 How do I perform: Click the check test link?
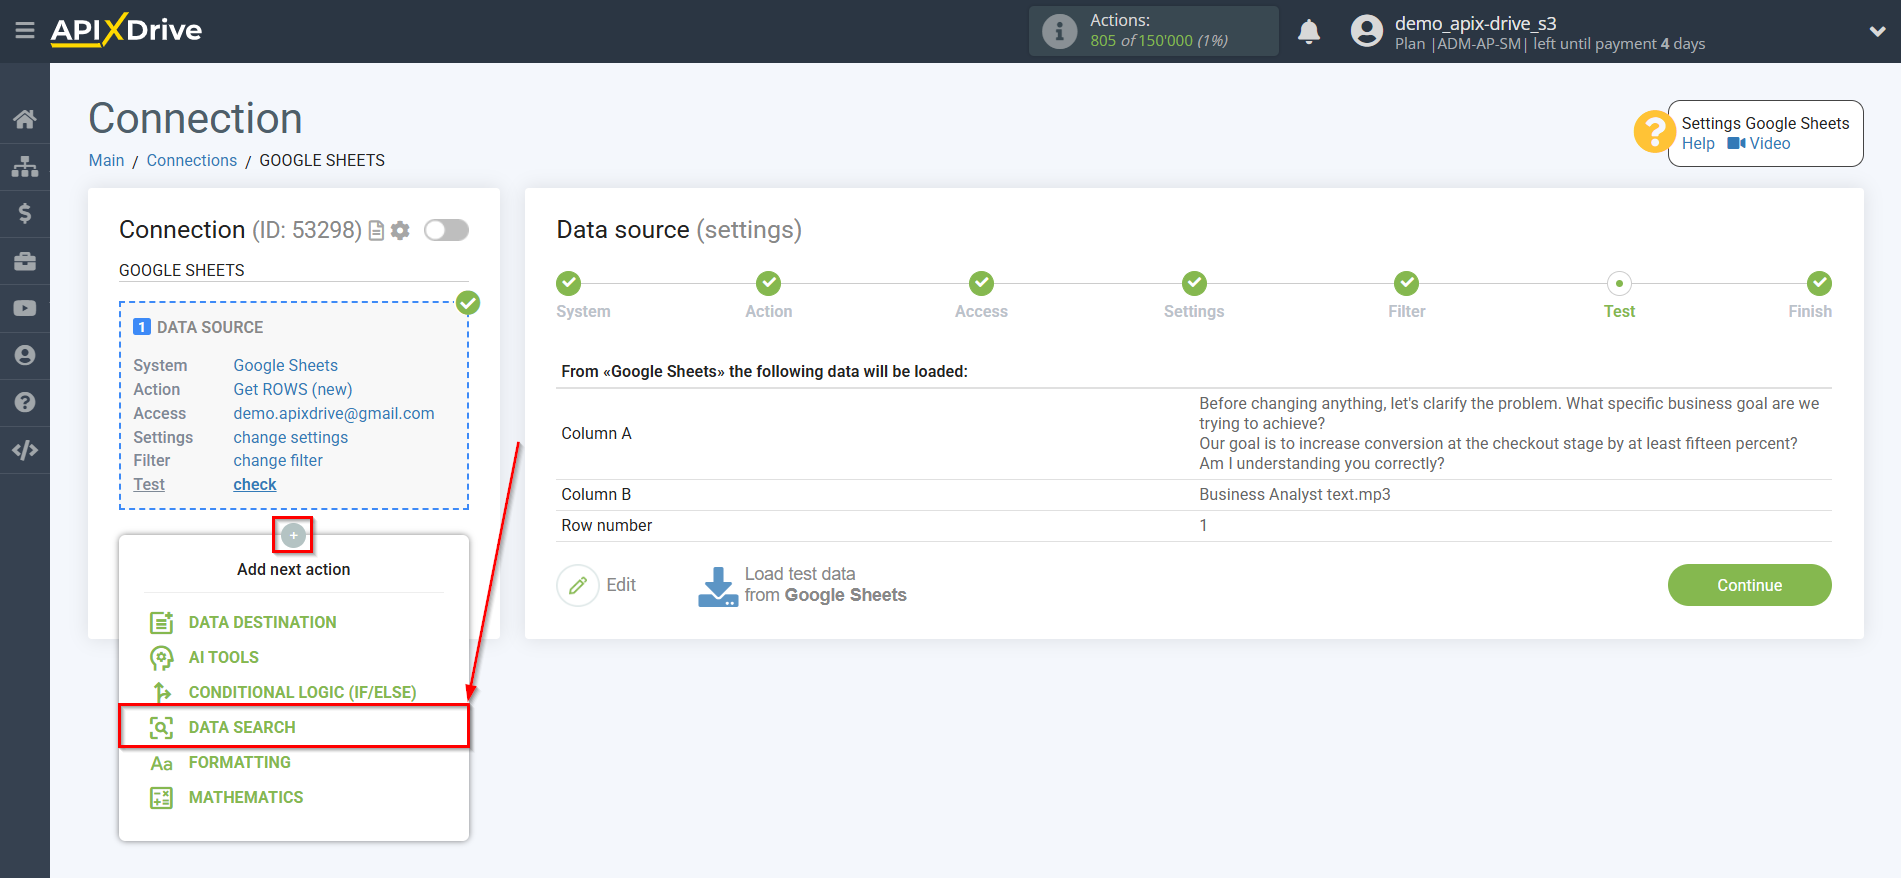click(x=255, y=485)
